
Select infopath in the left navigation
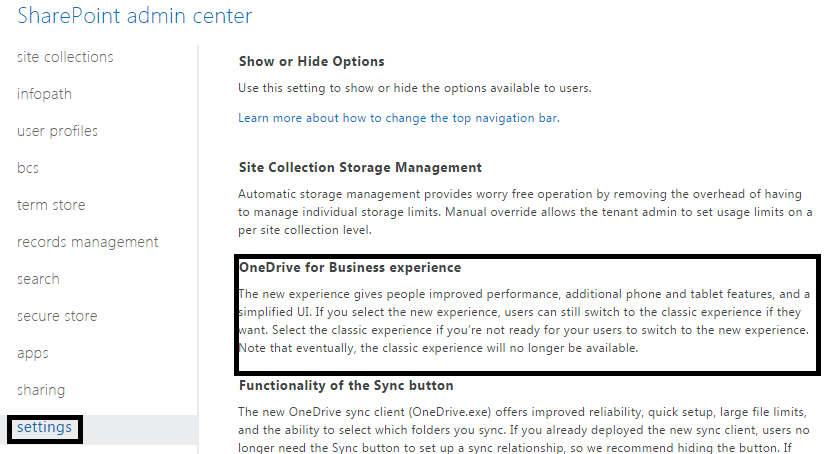pyautogui.click(x=44, y=94)
